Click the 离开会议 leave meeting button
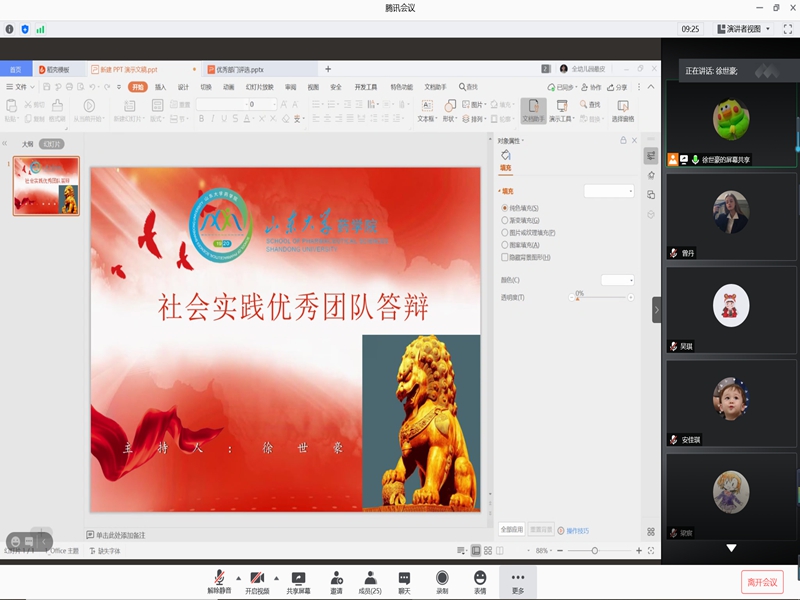This screenshot has width=800, height=600. point(762,582)
